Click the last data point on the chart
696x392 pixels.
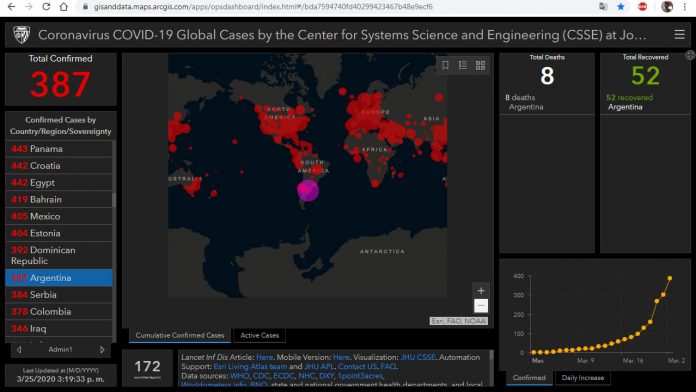click(x=670, y=278)
